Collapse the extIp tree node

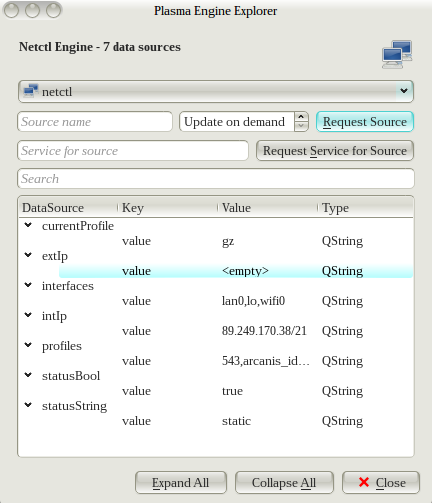[28, 255]
